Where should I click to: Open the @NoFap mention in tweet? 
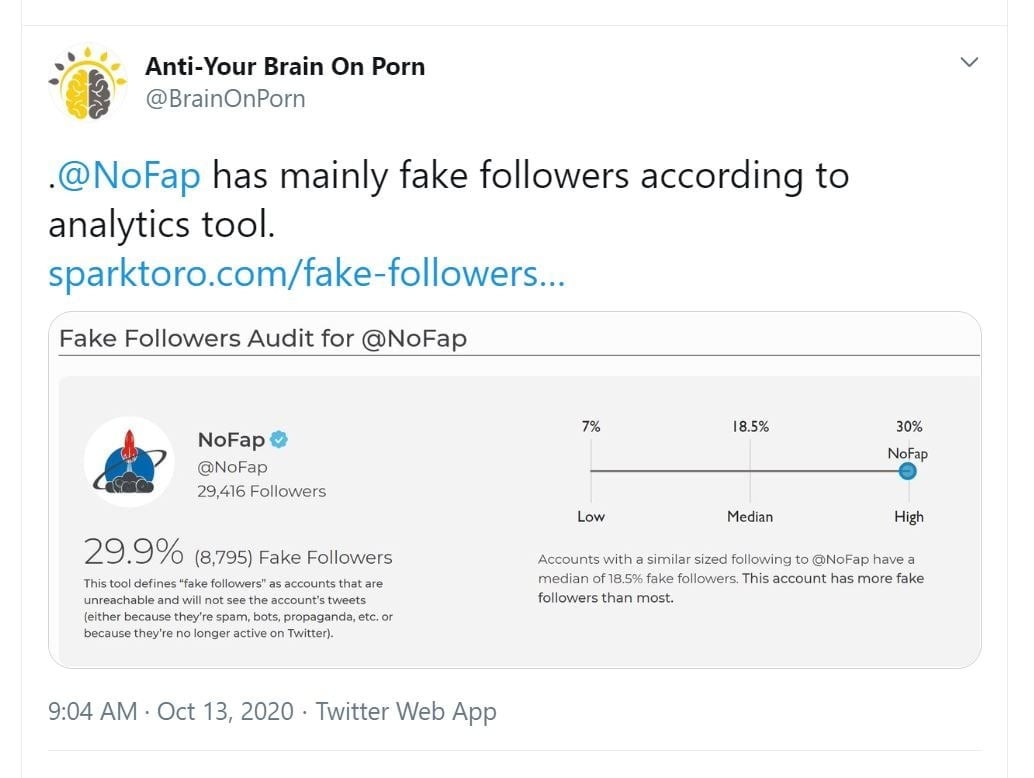[129, 176]
